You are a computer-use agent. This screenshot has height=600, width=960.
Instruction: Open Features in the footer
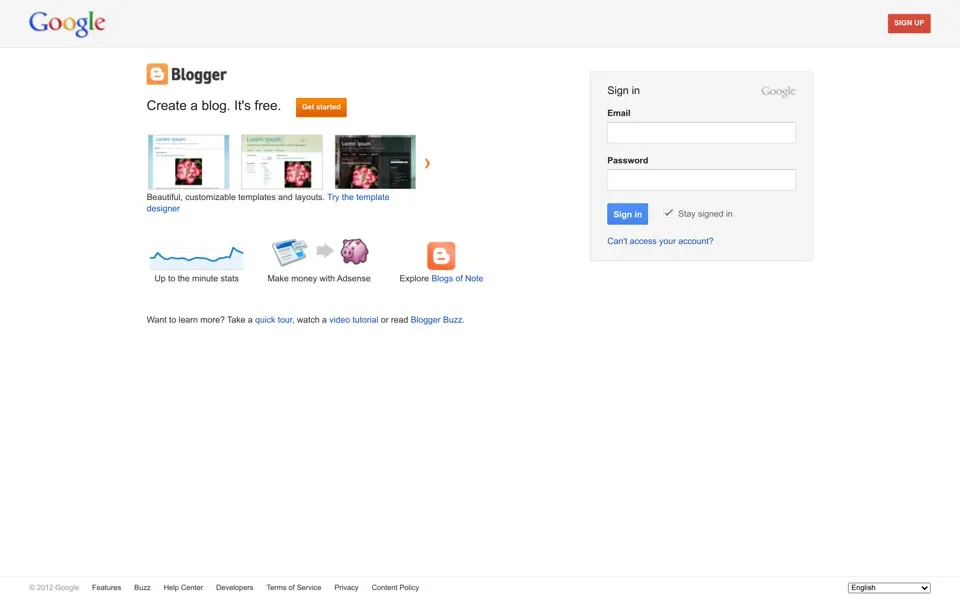107,588
